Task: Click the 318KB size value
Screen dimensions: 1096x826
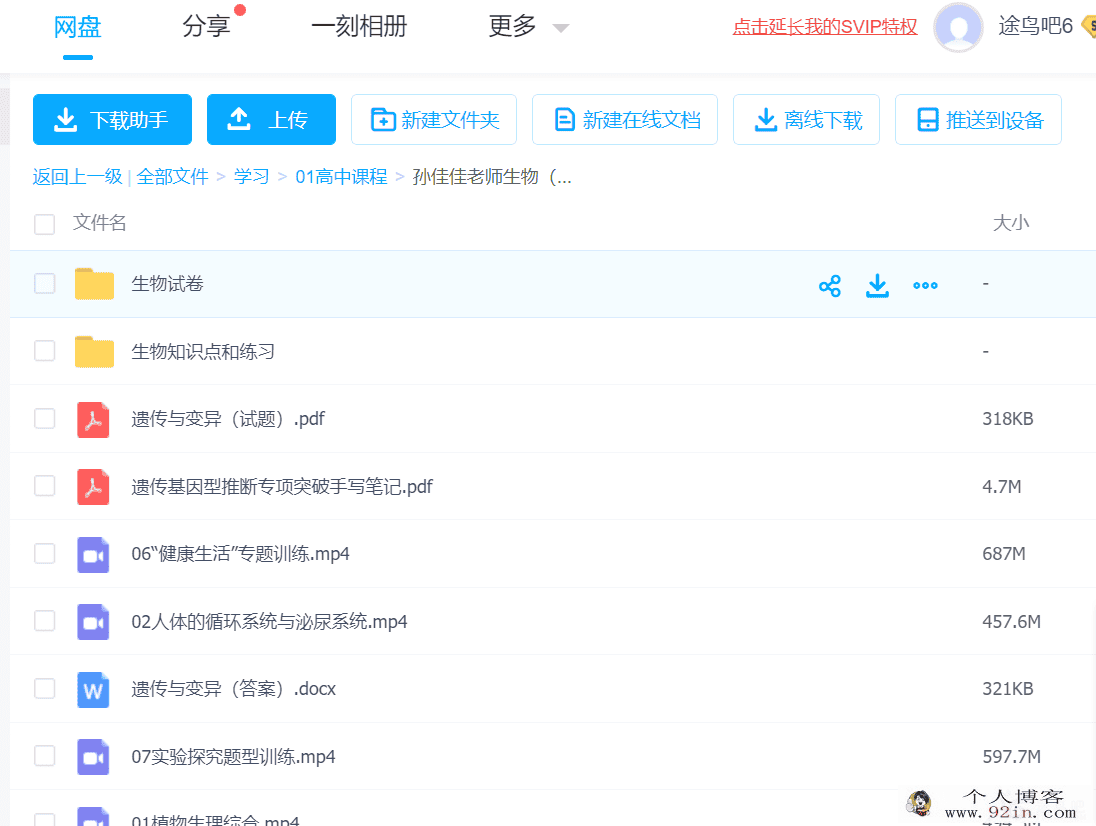Action: click(1007, 419)
